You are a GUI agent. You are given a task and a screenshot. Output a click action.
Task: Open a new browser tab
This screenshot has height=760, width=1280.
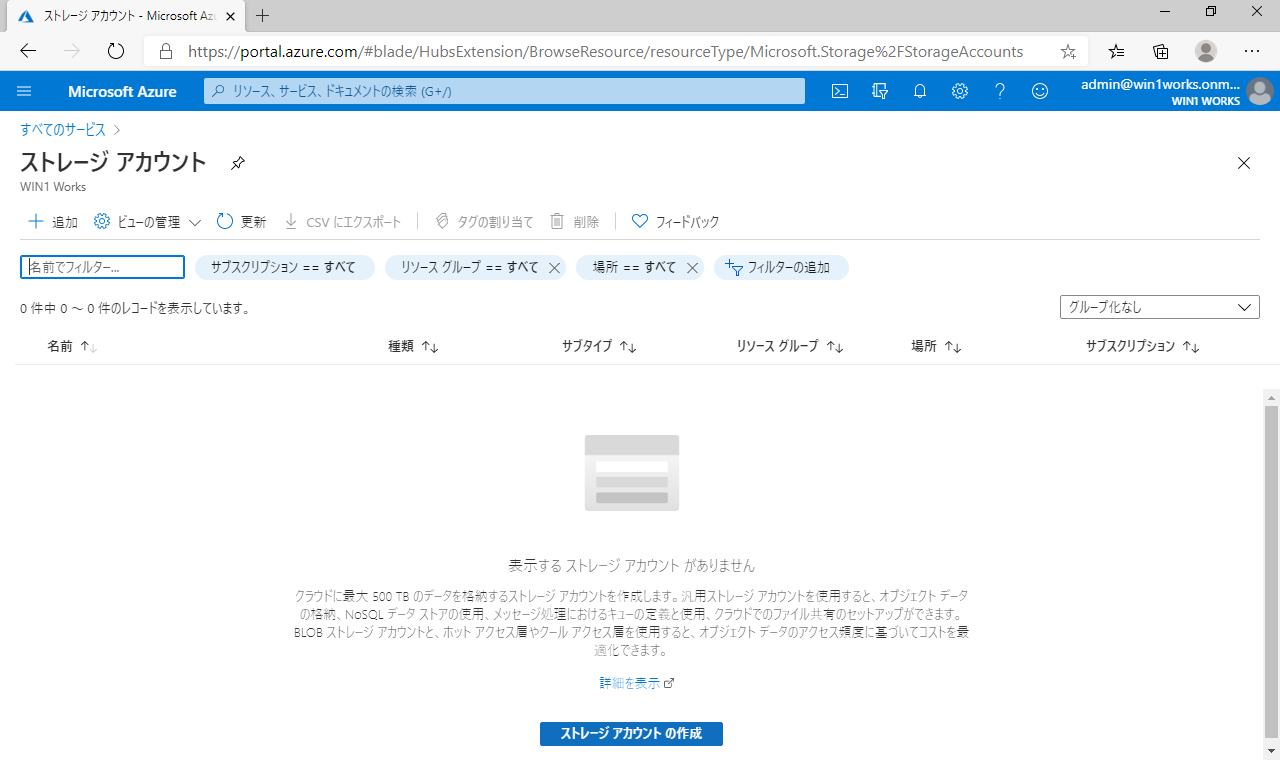tap(263, 16)
